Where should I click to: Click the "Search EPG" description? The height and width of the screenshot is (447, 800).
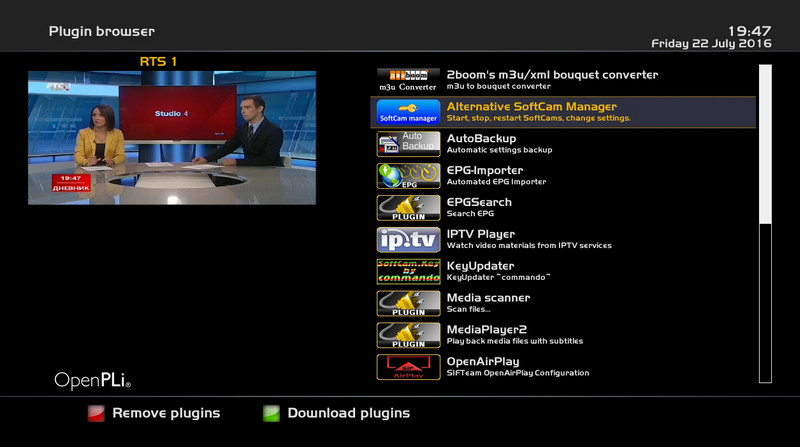[470, 214]
